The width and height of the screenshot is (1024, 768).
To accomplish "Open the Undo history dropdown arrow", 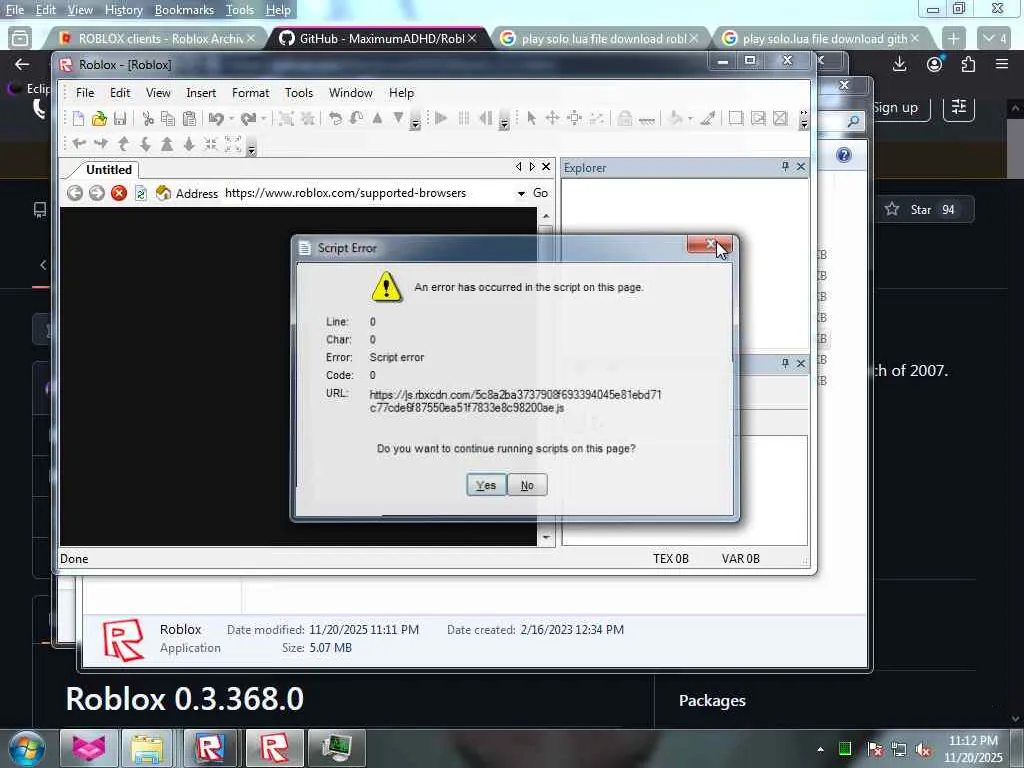I will [x=231, y=118].
